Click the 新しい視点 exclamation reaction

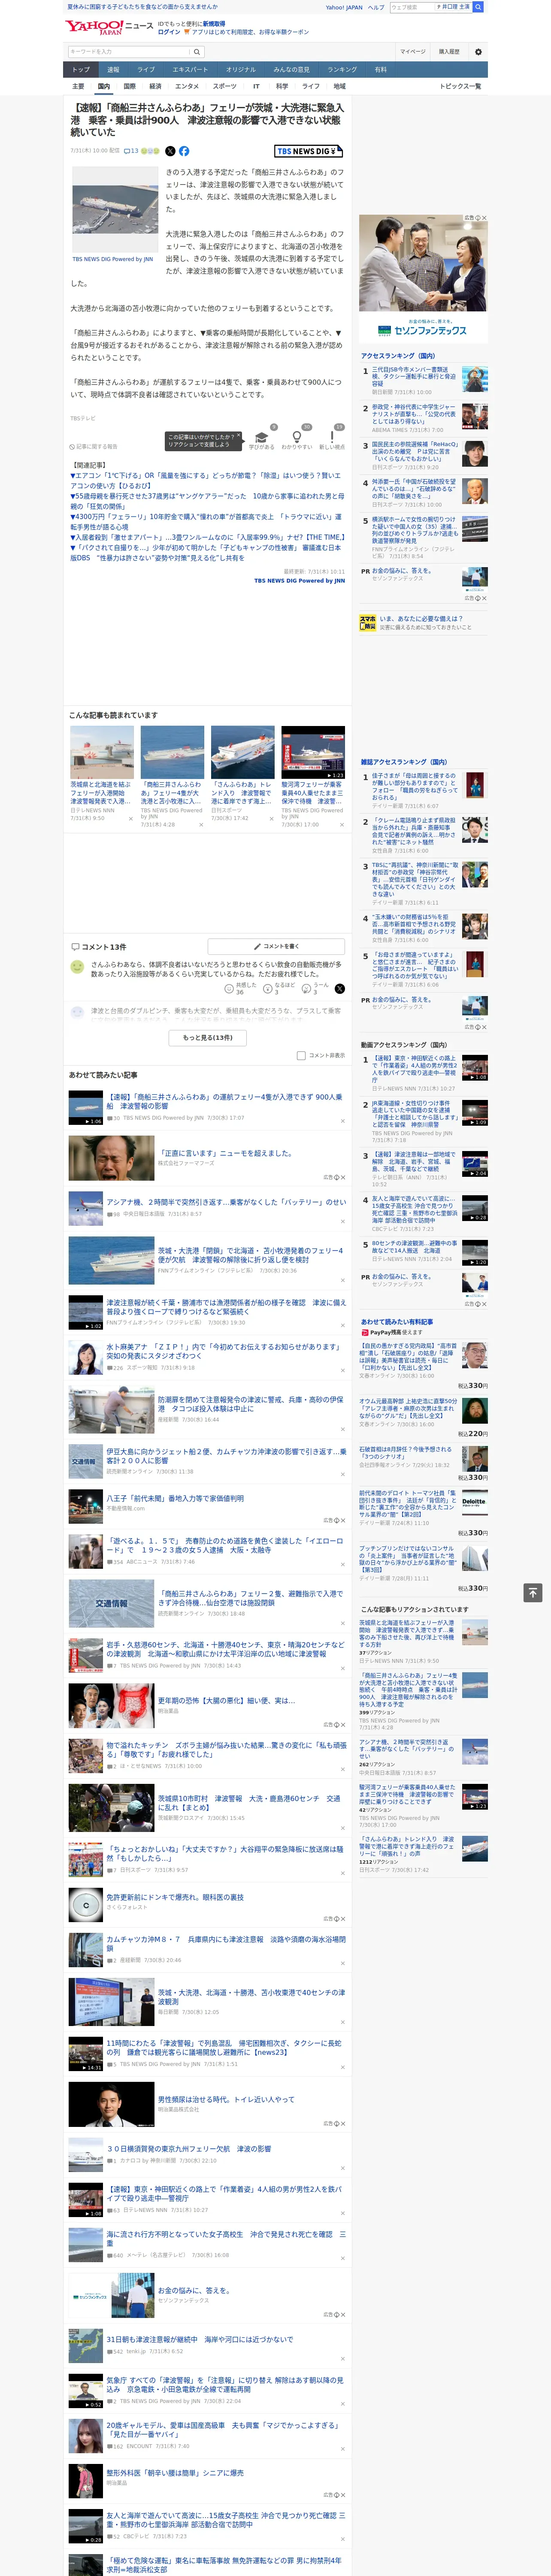(332, 438)
